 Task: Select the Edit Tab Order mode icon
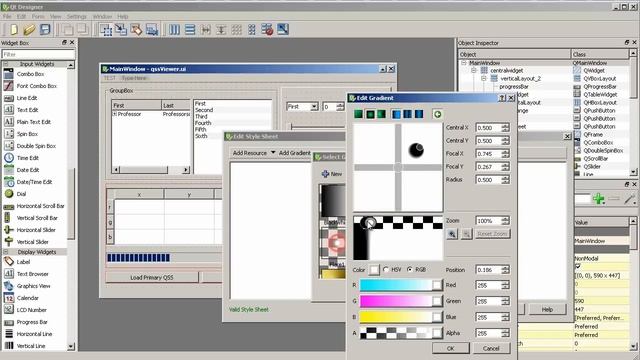tap(152, 29)
